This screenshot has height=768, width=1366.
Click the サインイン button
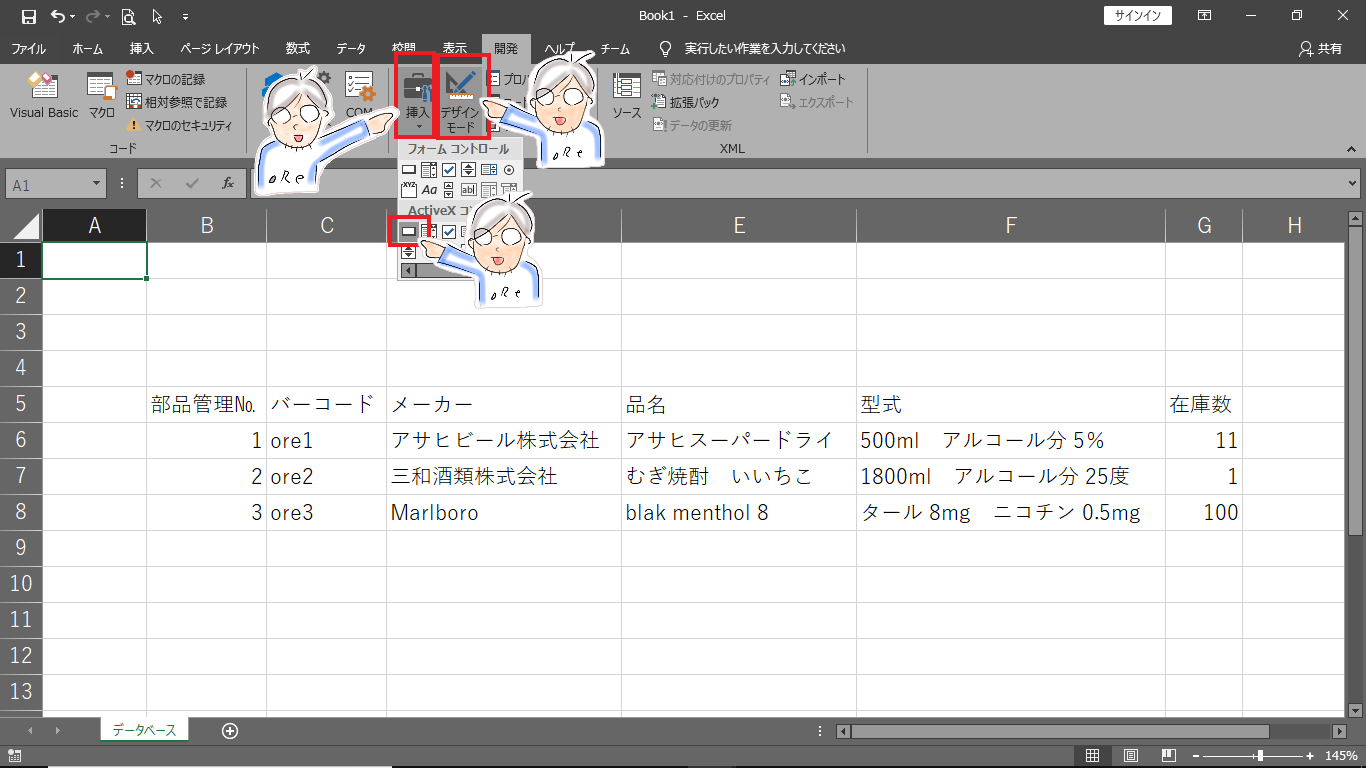1138,16
